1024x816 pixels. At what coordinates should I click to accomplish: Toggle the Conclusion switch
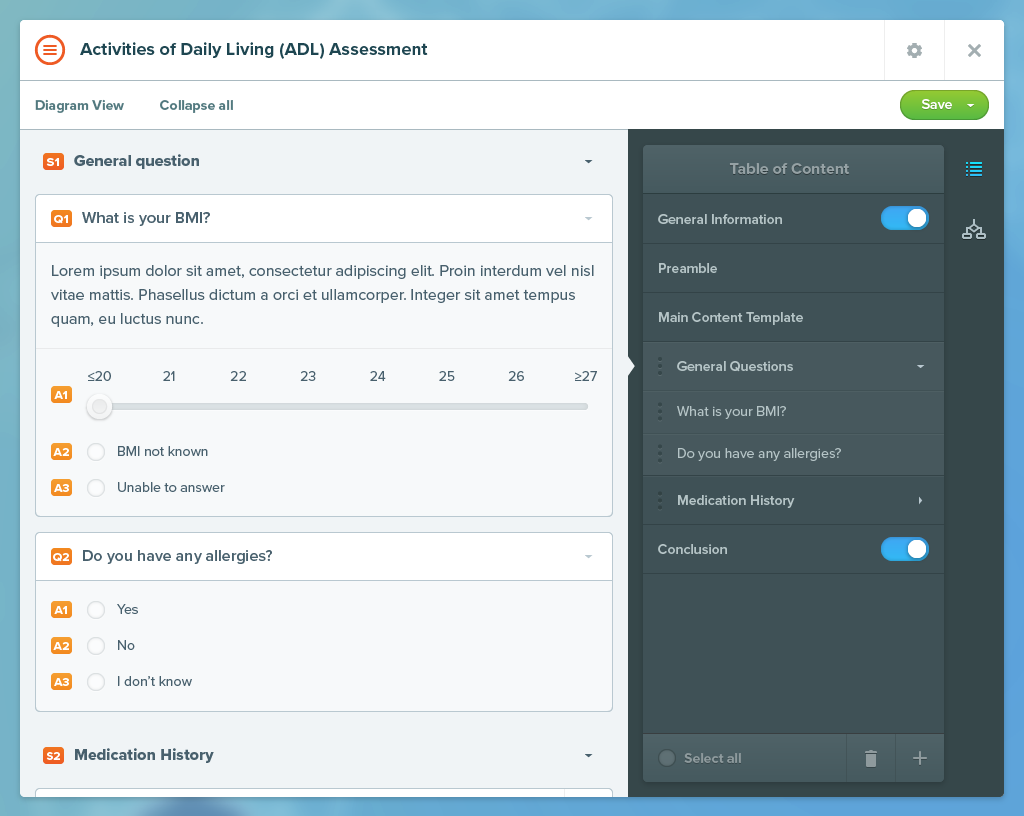(x=904, y=549)
